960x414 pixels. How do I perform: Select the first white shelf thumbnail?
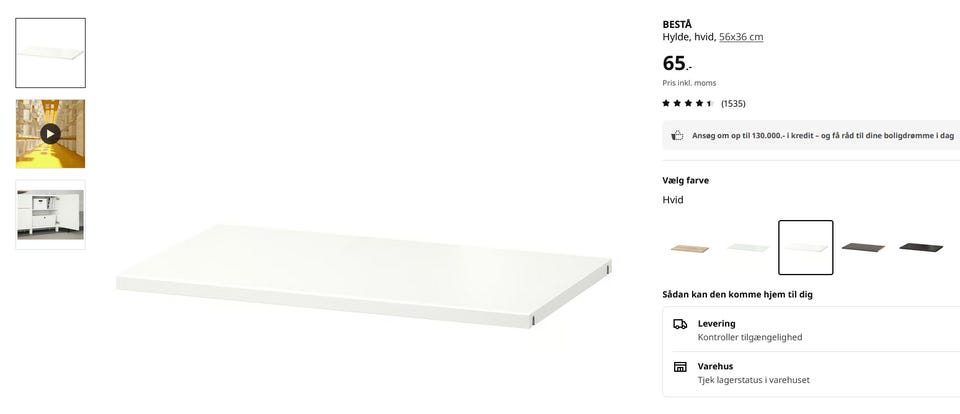click(x=50, y=53)
